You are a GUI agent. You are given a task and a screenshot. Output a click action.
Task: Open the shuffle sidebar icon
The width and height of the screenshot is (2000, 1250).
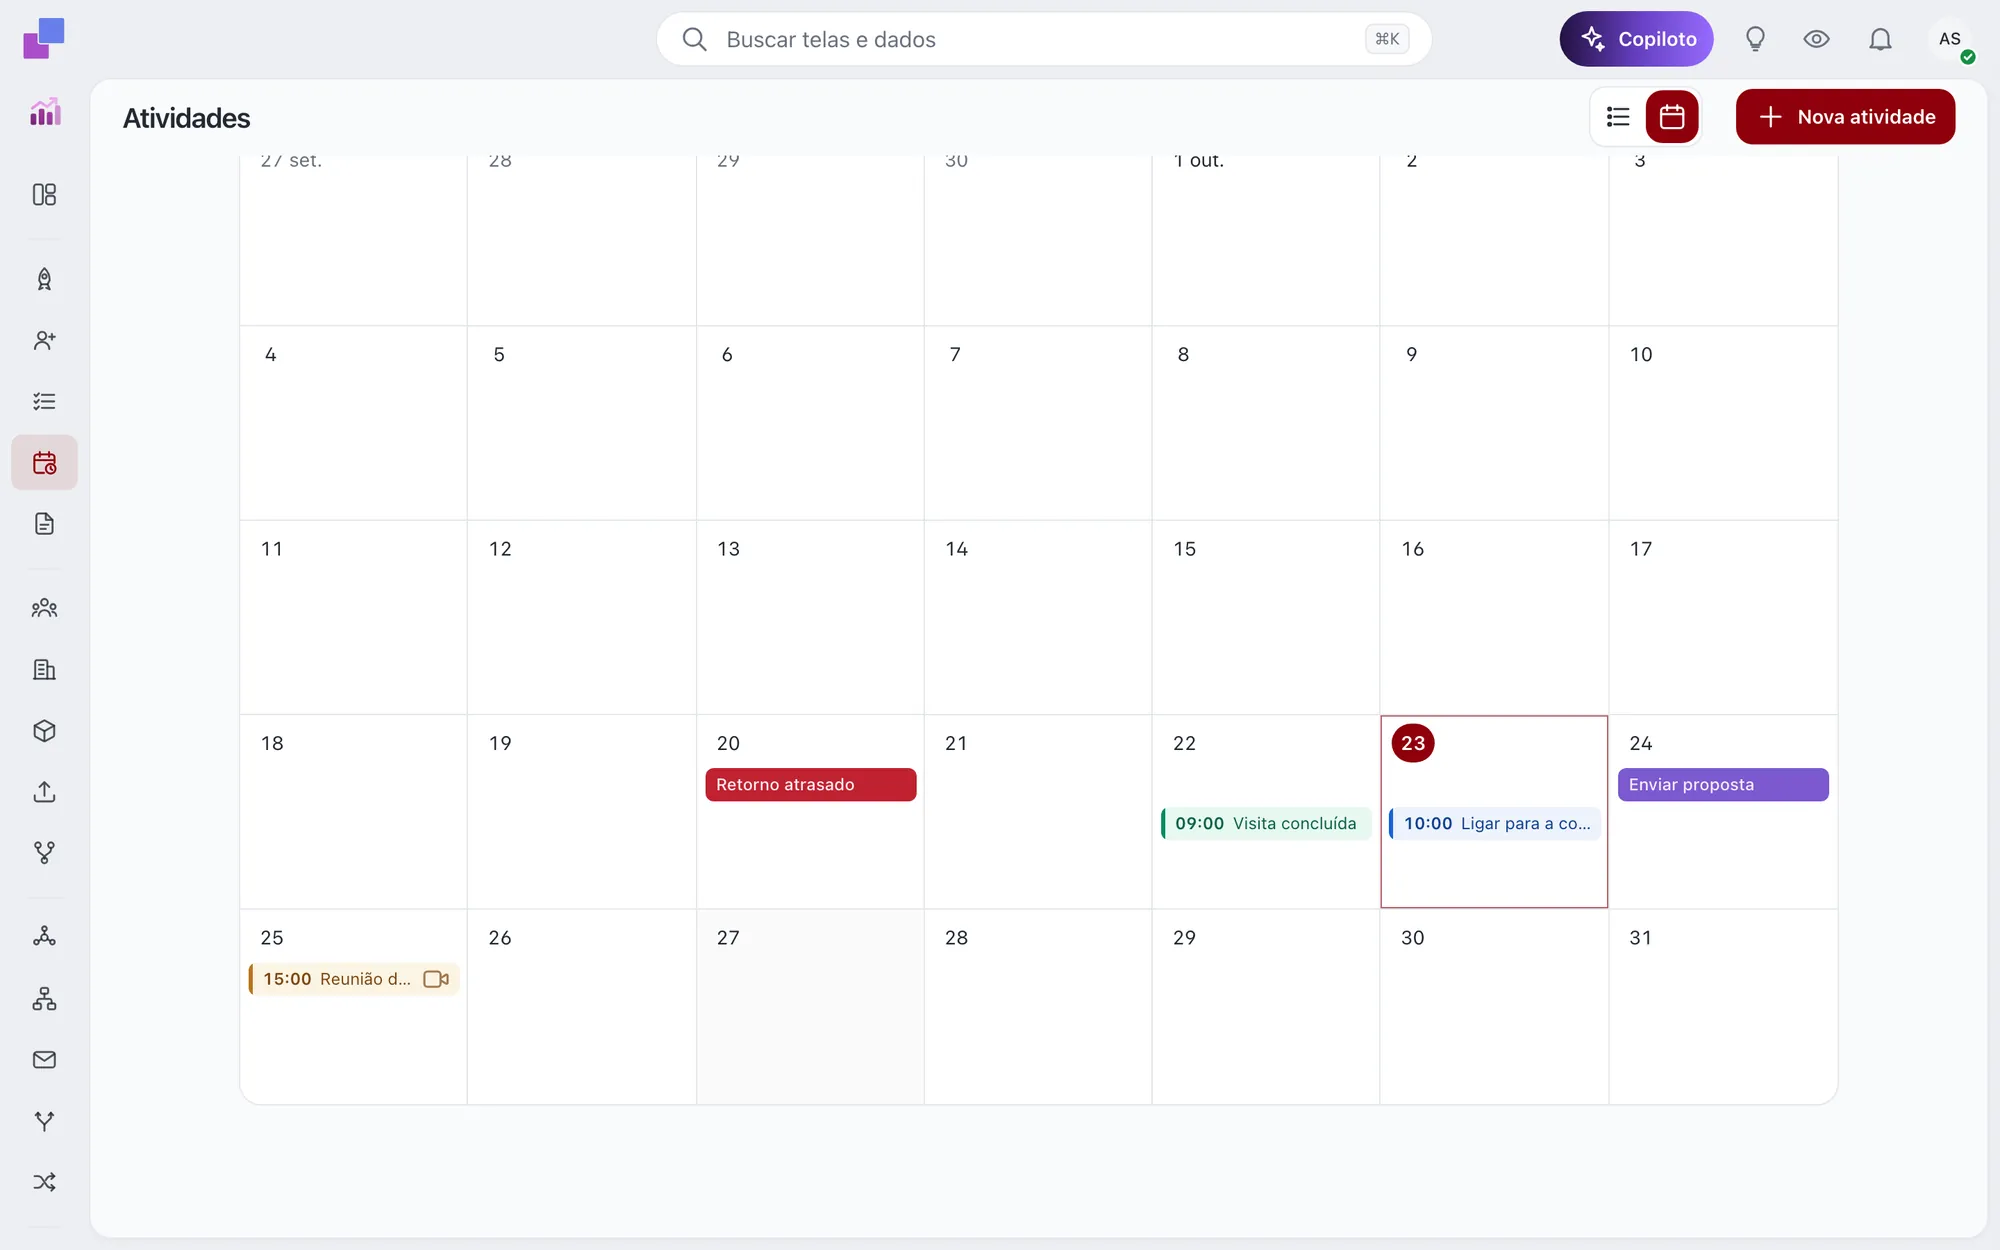coord(44,1181)
